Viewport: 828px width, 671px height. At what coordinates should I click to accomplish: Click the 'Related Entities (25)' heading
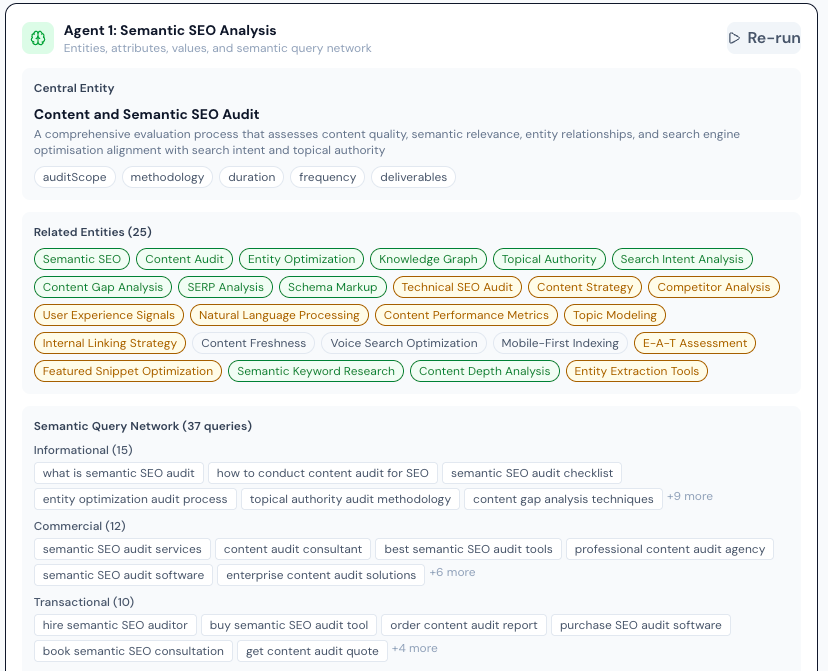click(x=92, y=232)
